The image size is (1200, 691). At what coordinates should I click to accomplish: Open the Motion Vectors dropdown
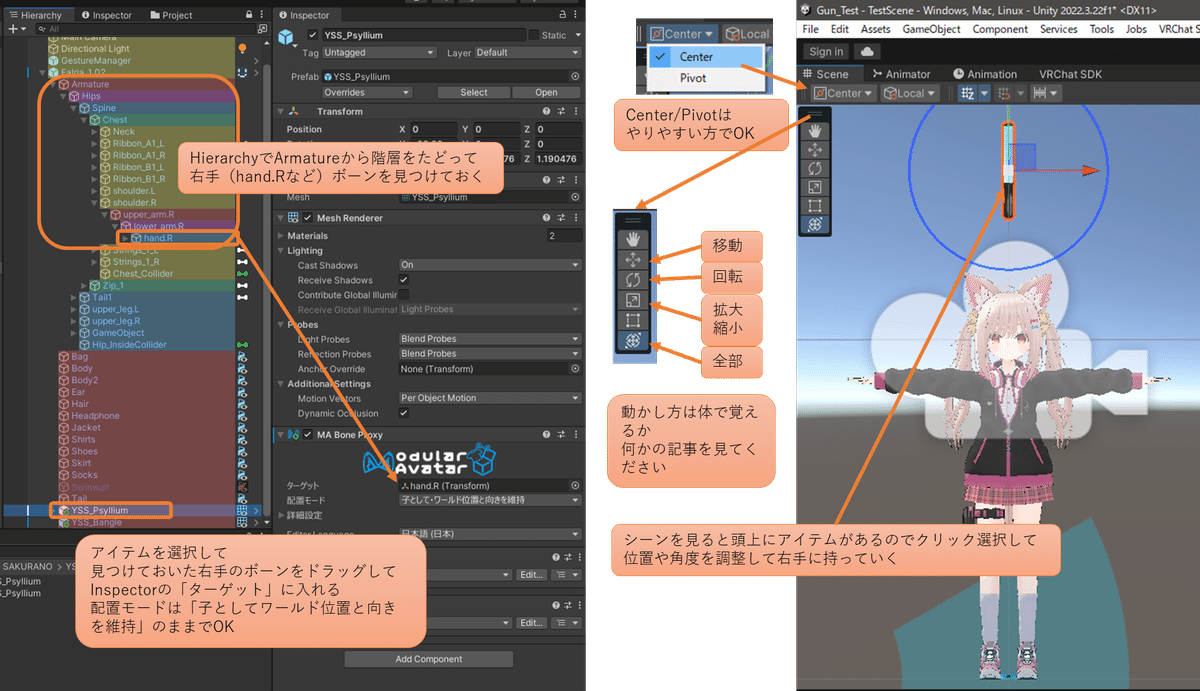[490, 398]
